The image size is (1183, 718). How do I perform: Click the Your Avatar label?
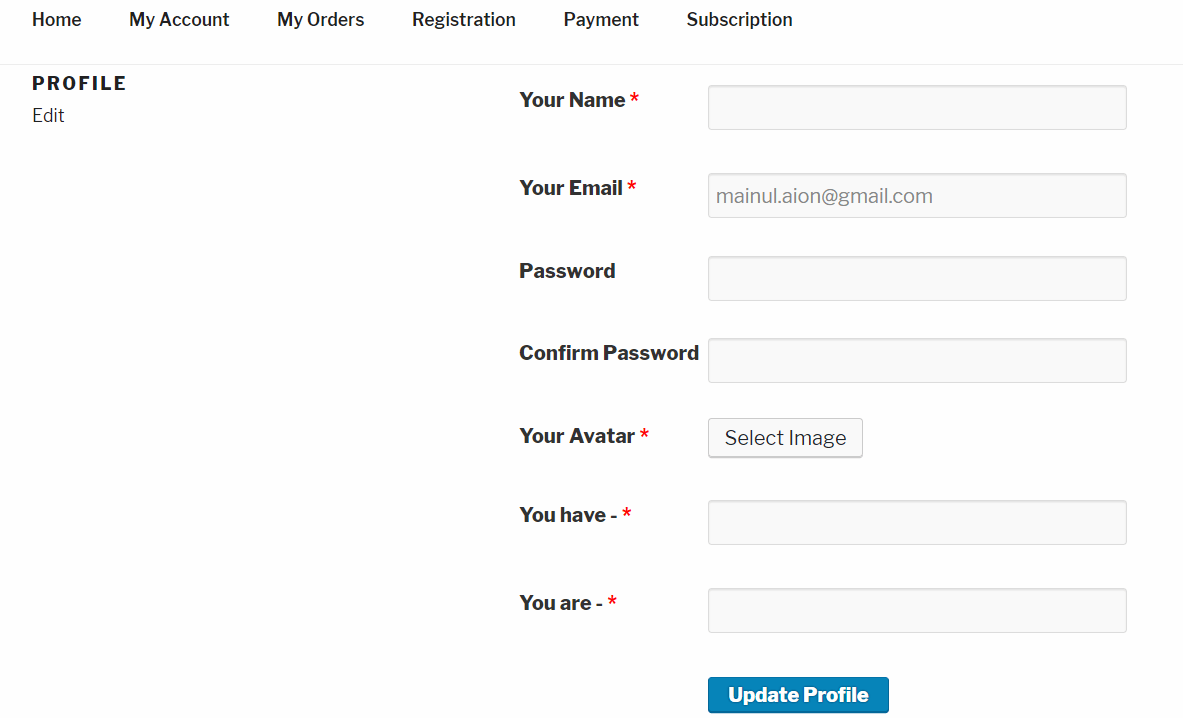tap(576, 436)
